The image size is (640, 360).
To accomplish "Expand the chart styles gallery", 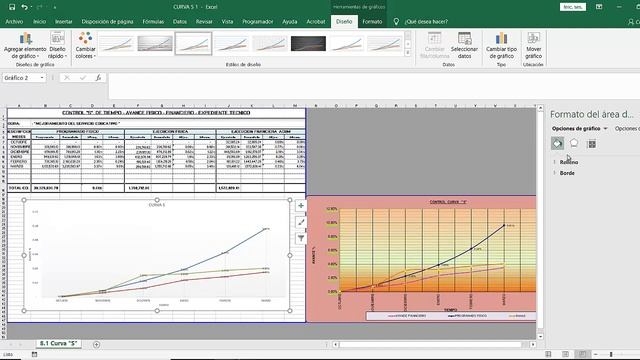I will [407, 52].
